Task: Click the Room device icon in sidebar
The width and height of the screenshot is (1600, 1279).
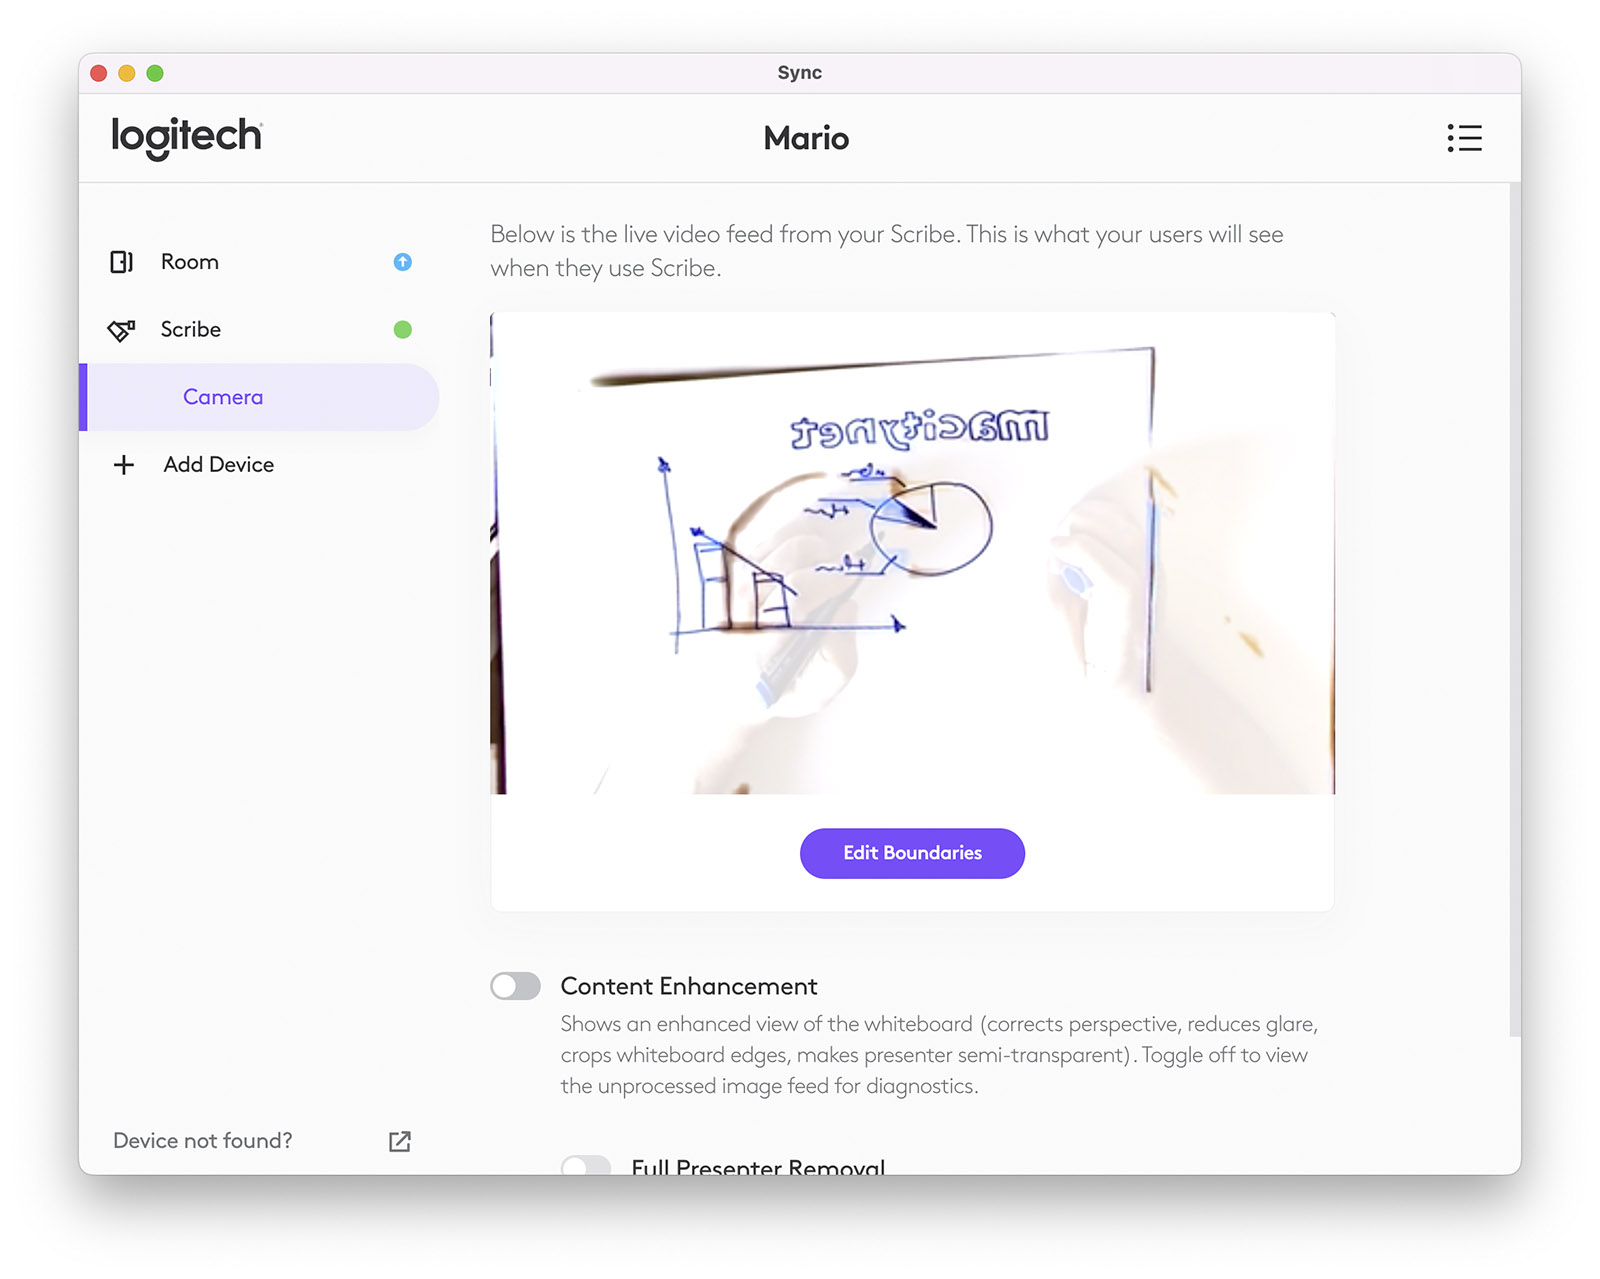Action: pos(121,262)
